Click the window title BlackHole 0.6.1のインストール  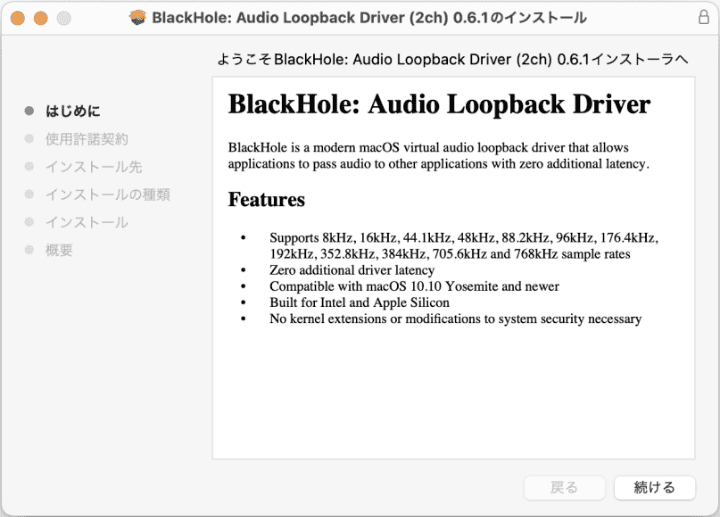coord(369,17)
